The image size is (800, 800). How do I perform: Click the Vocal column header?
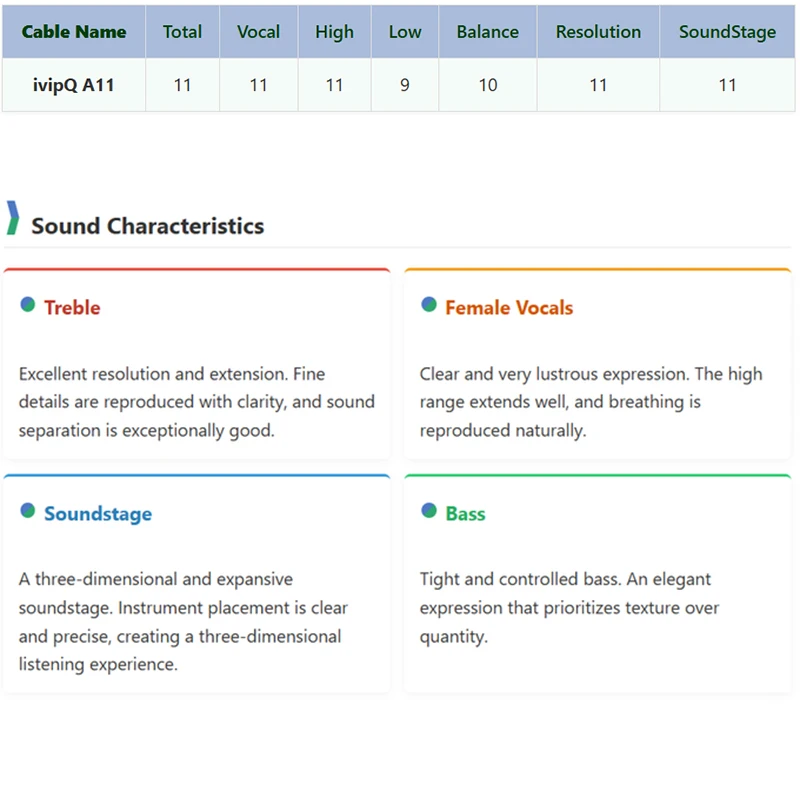258,32
